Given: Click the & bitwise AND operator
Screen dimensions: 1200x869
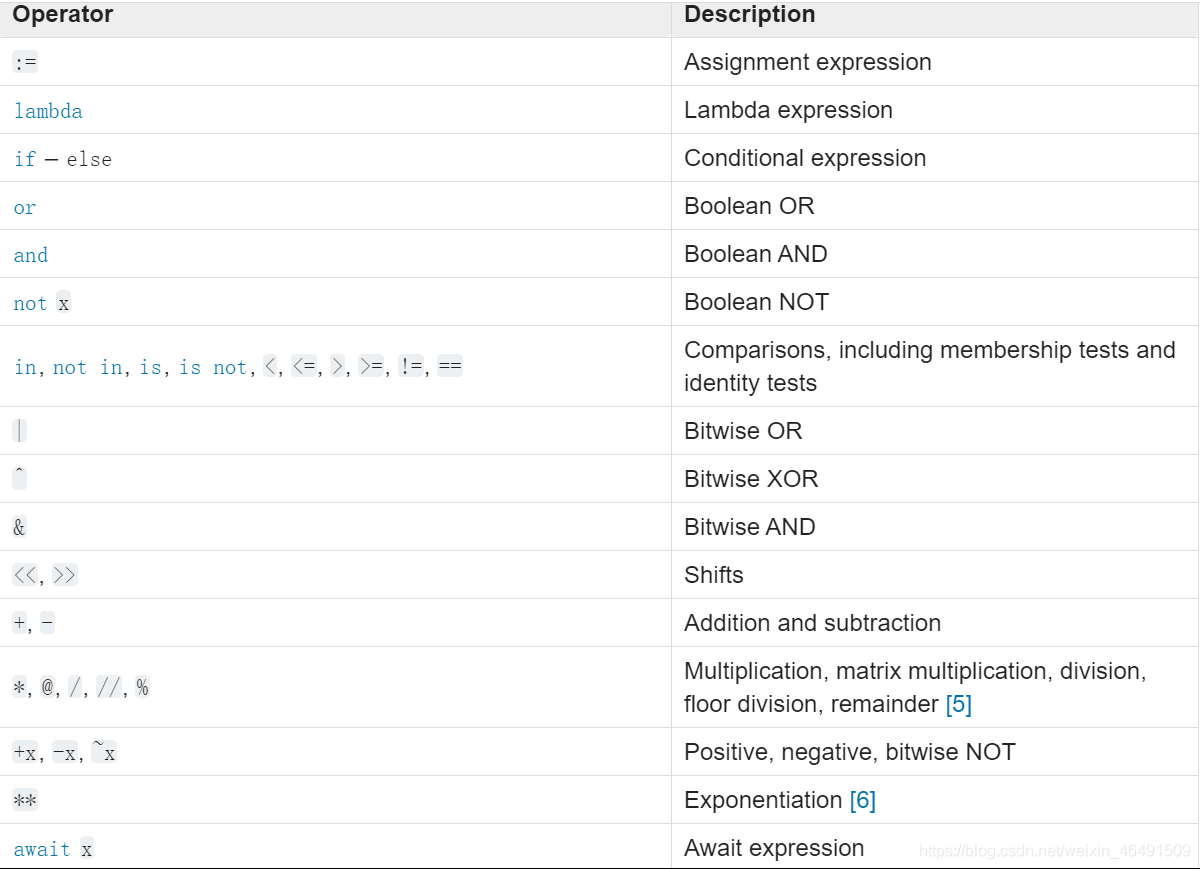Looking at the screenshot, I should (x=19, y=527).
